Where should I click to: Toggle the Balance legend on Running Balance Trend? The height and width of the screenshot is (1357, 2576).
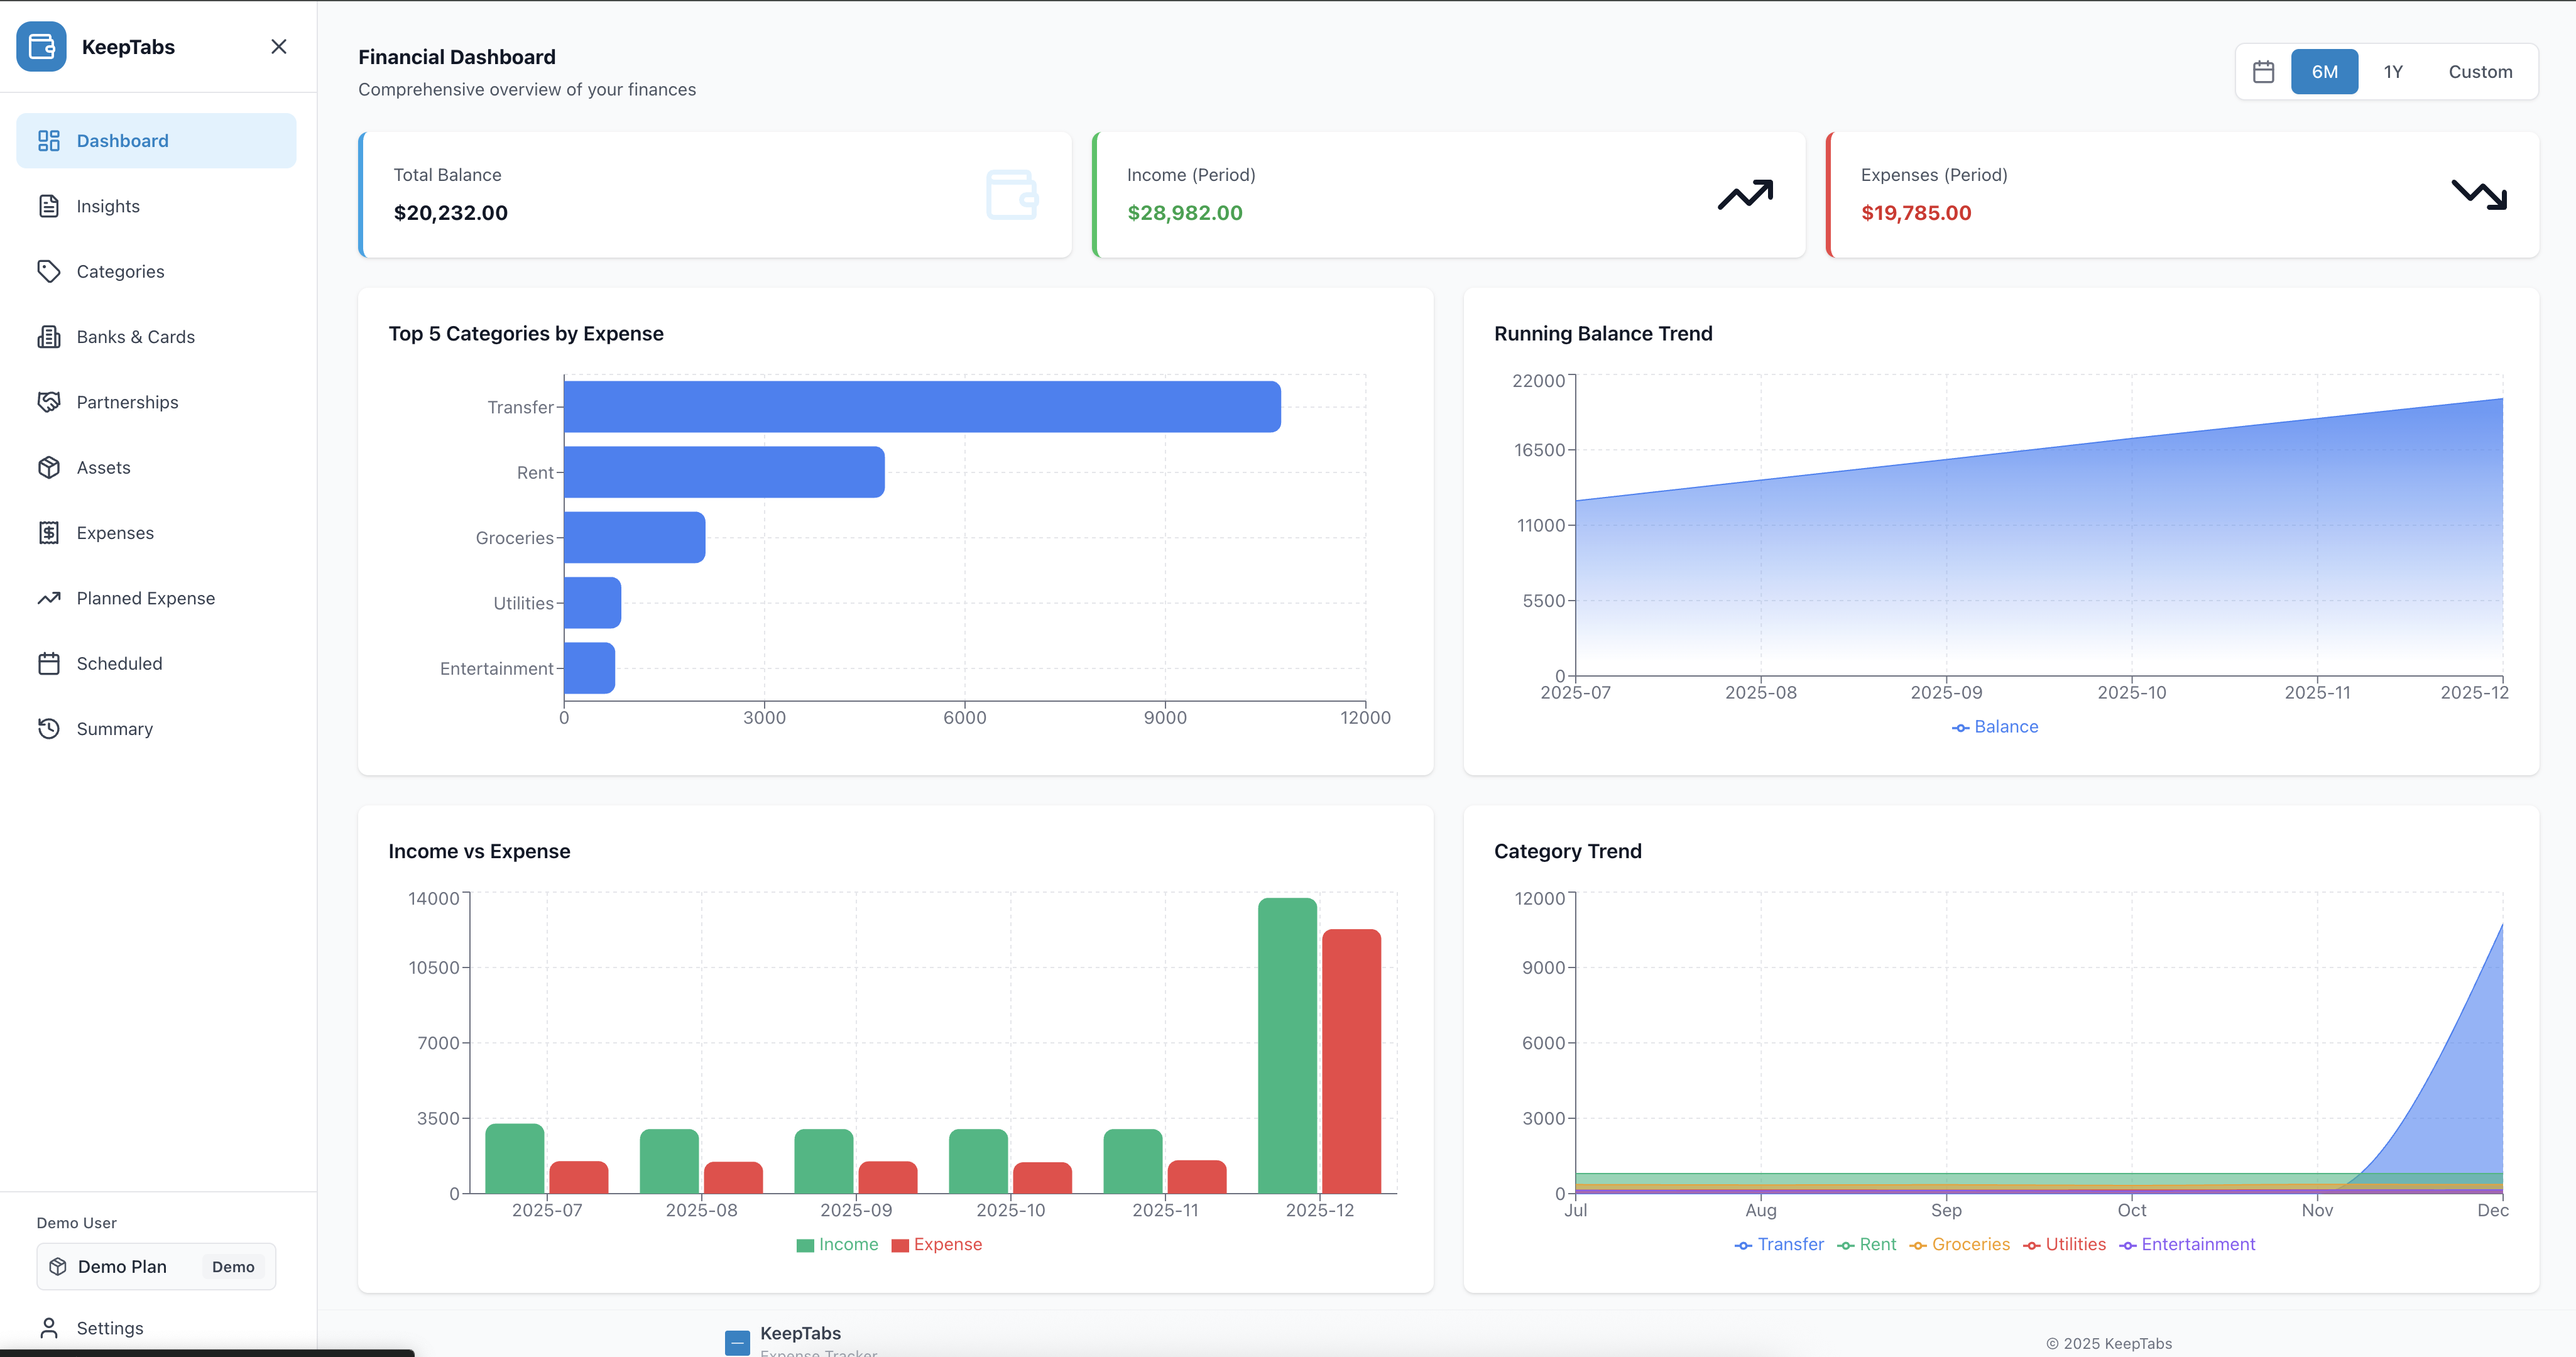point(1994,727)
